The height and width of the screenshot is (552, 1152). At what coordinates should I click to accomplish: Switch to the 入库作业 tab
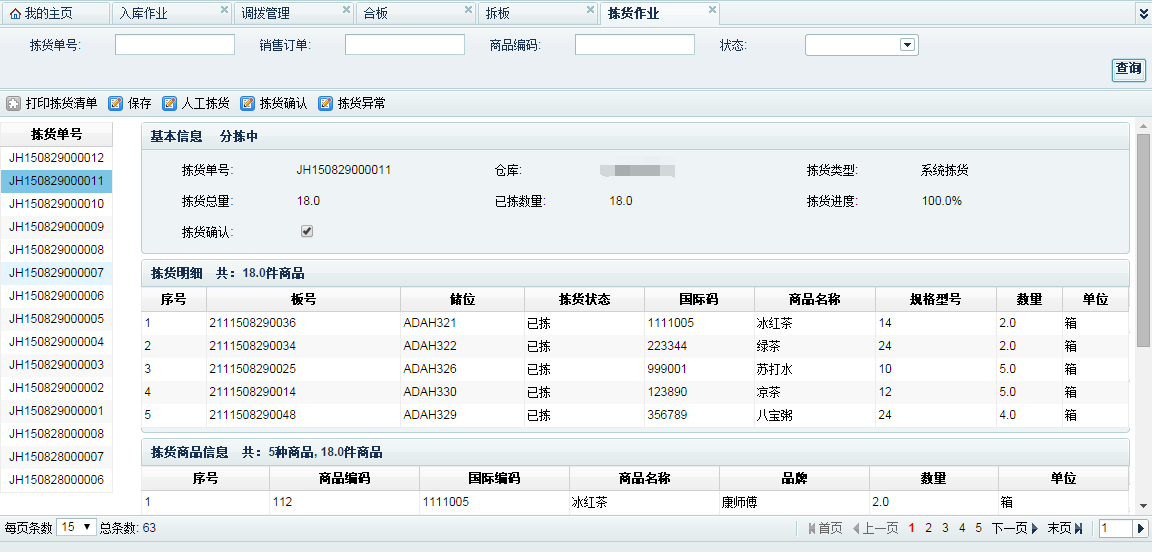143,14
